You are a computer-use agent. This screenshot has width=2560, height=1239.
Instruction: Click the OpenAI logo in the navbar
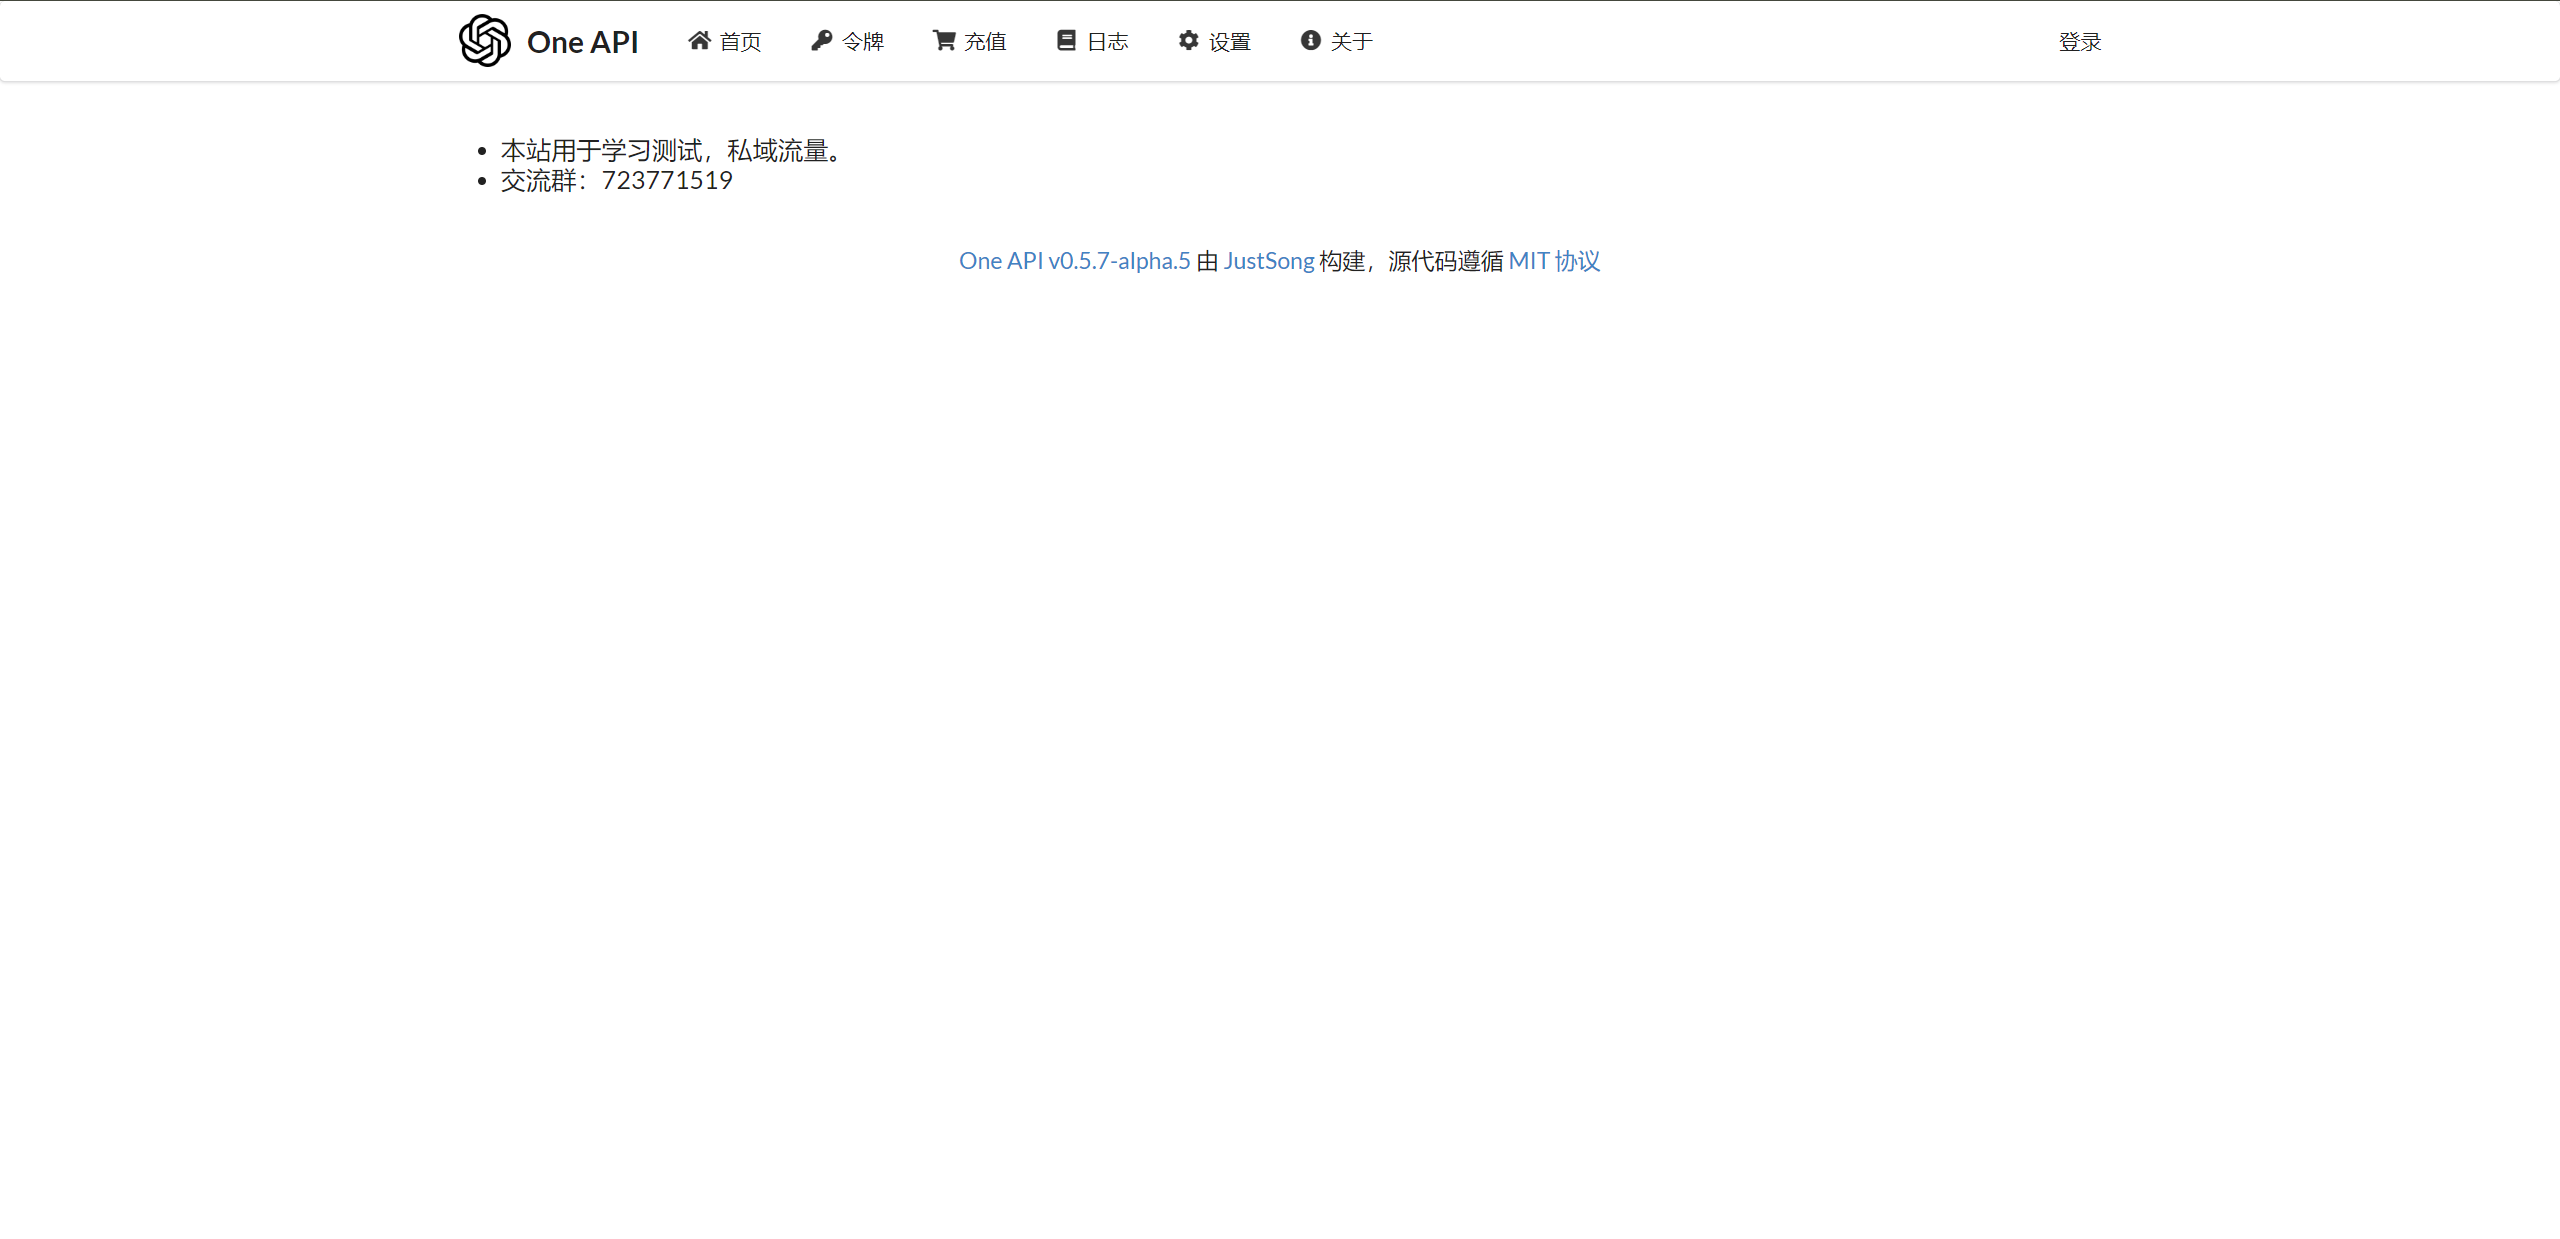click(x=484, y=40)
